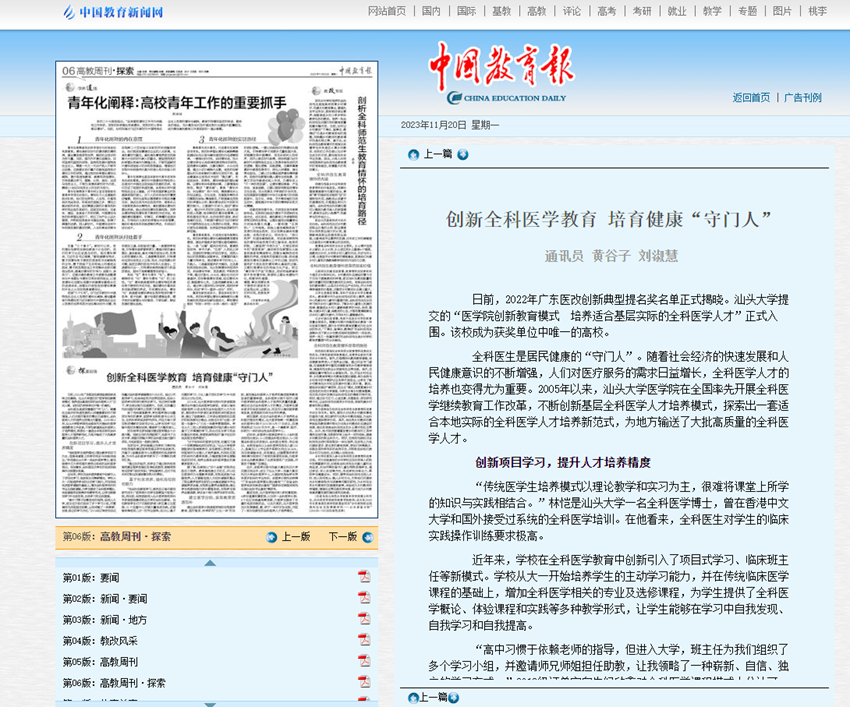Viewport: 850px width, 707px height.
Task: Click 创新全科医学教育 article on page thumbnail
Action: (189, 377)
